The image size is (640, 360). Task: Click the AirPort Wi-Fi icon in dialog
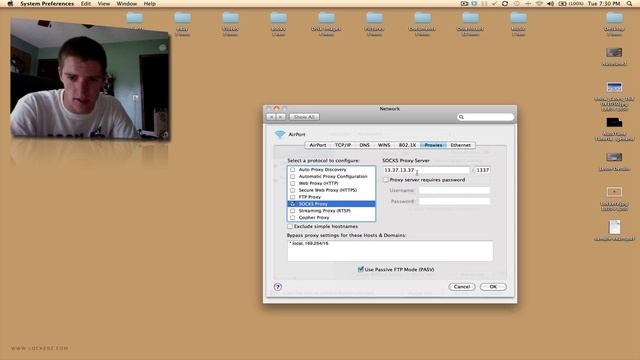280,134
